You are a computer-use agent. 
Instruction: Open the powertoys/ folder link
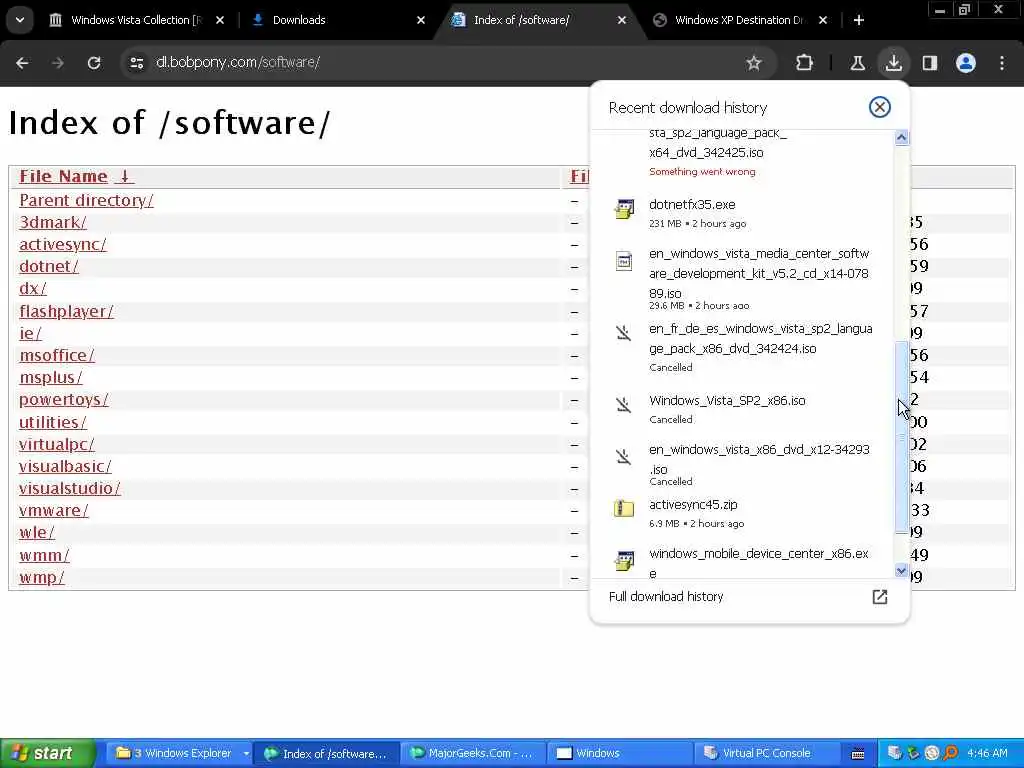(64, 400)
